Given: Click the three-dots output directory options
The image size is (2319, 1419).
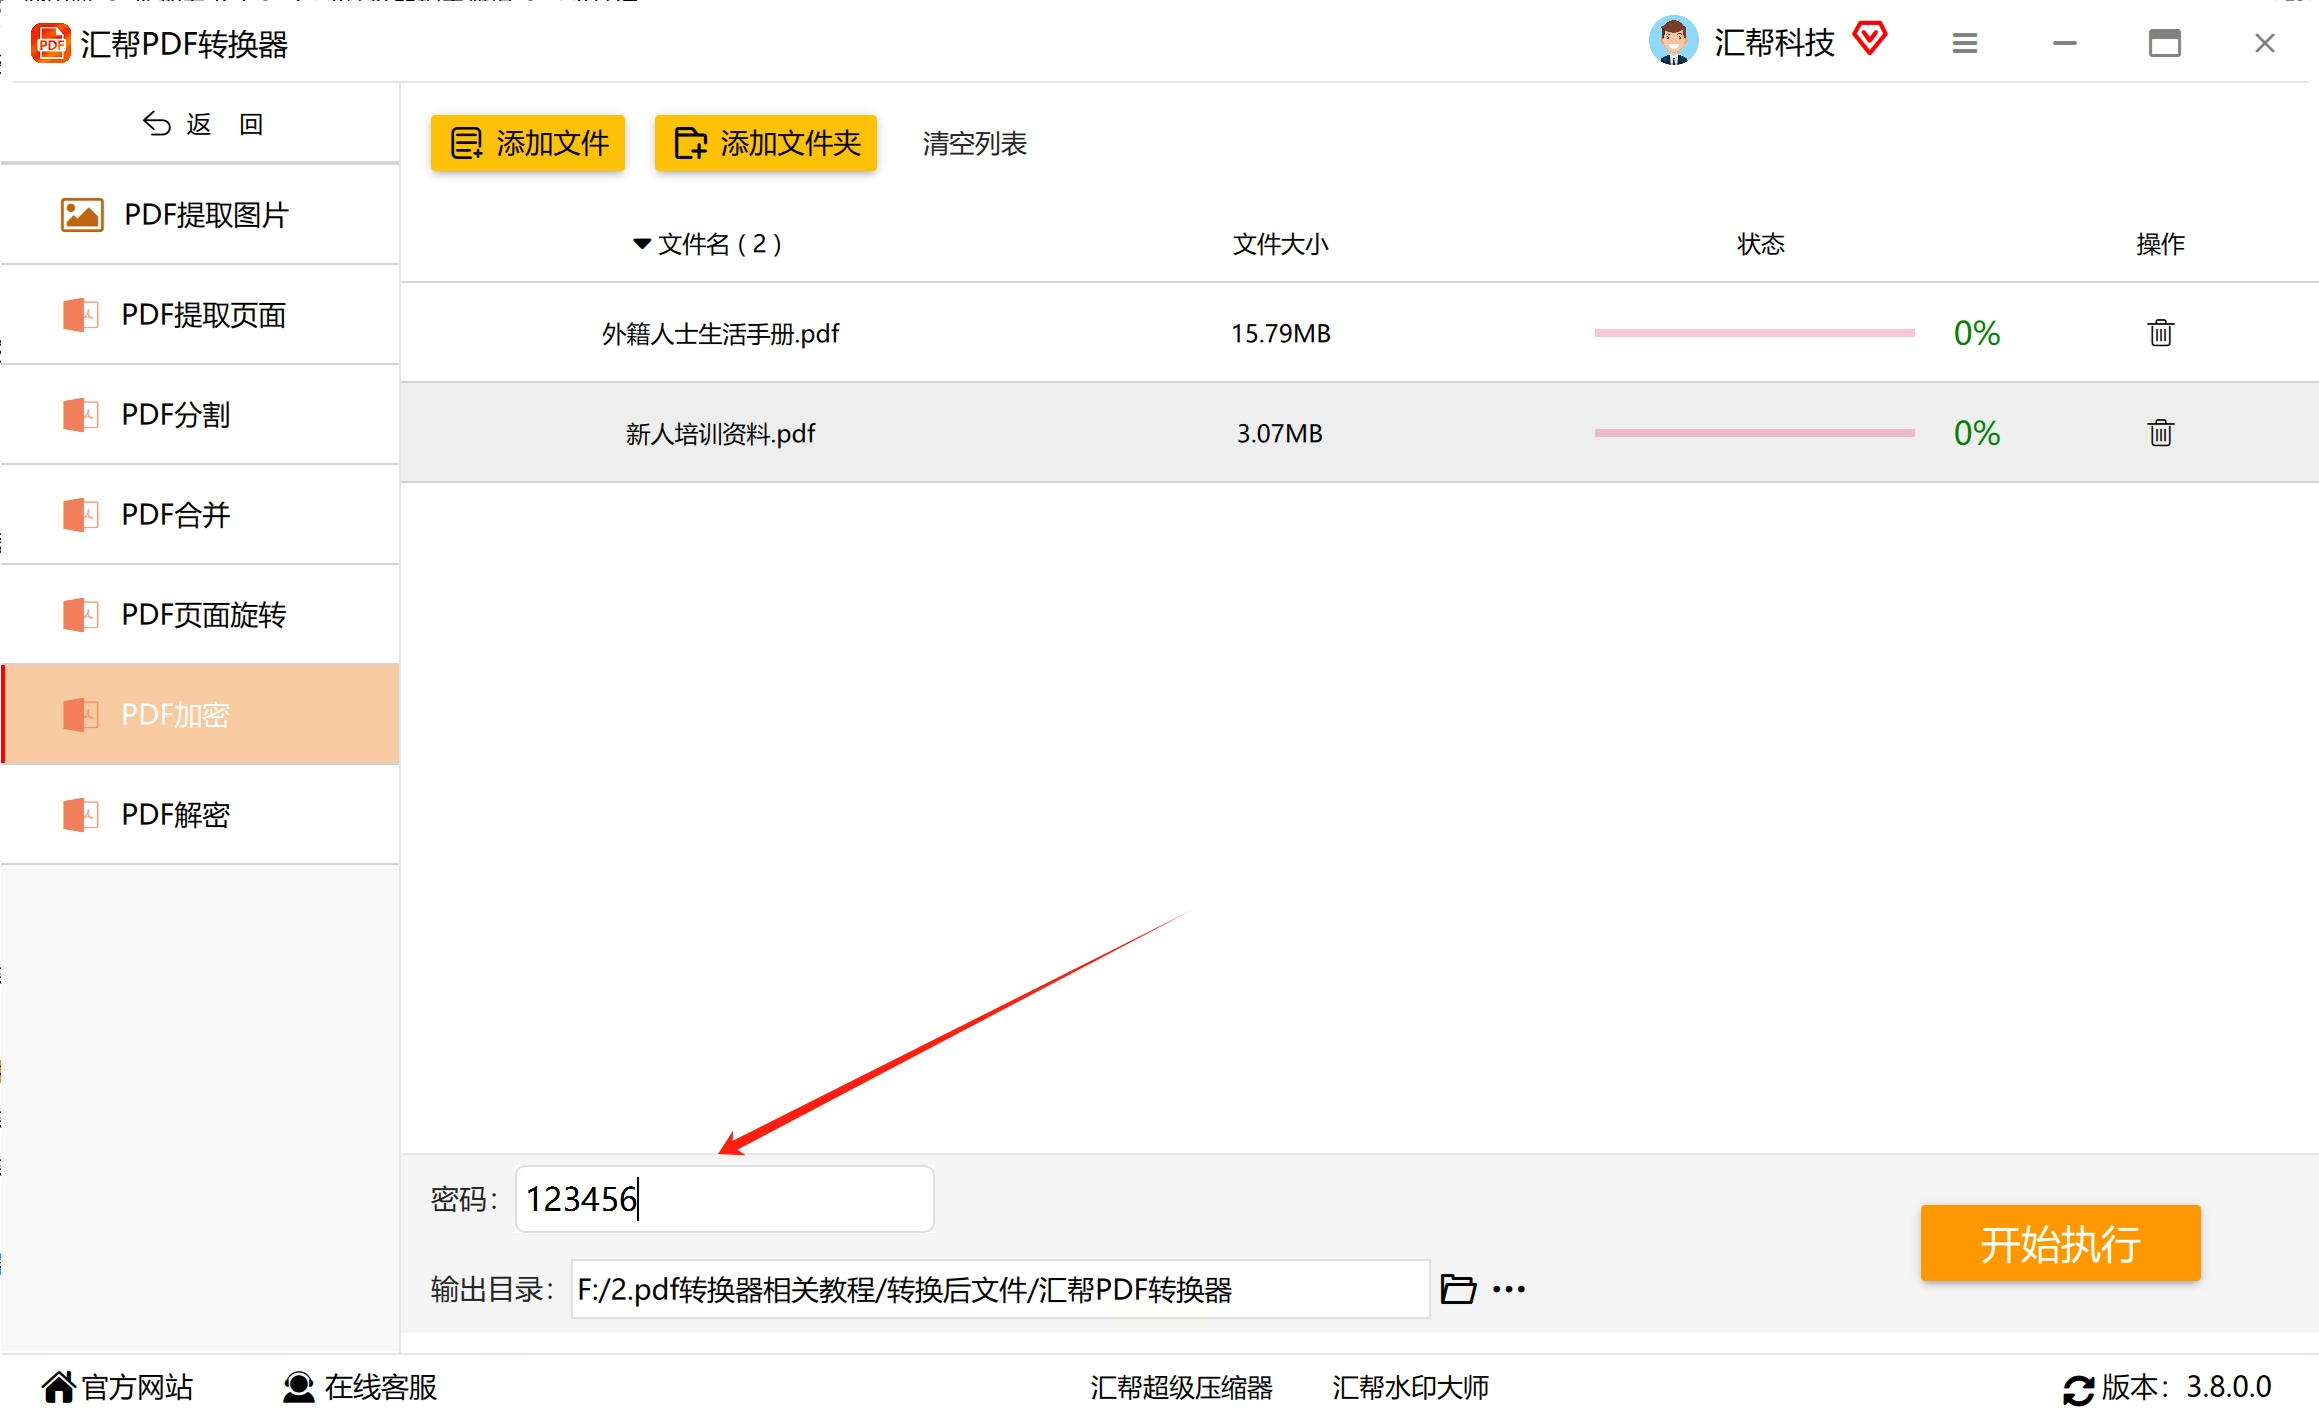Looking at the screenshot, I should coord(1509,1289).
